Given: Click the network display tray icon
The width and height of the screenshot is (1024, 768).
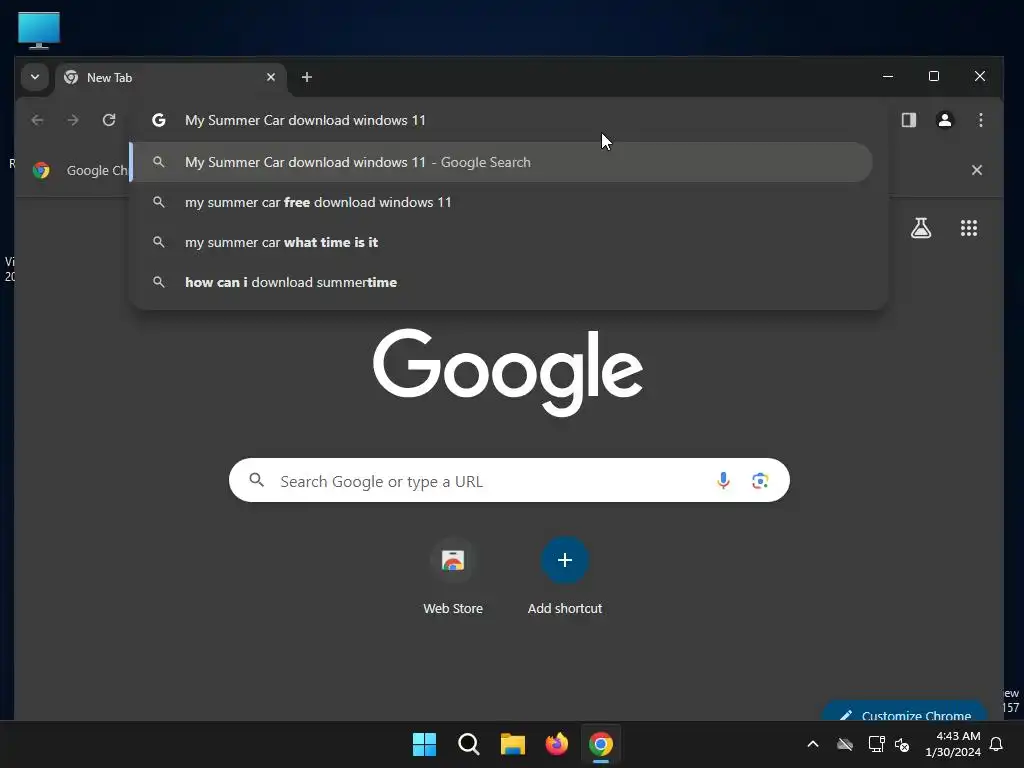Looking at the screenshot, I should (x=876, y=744).
